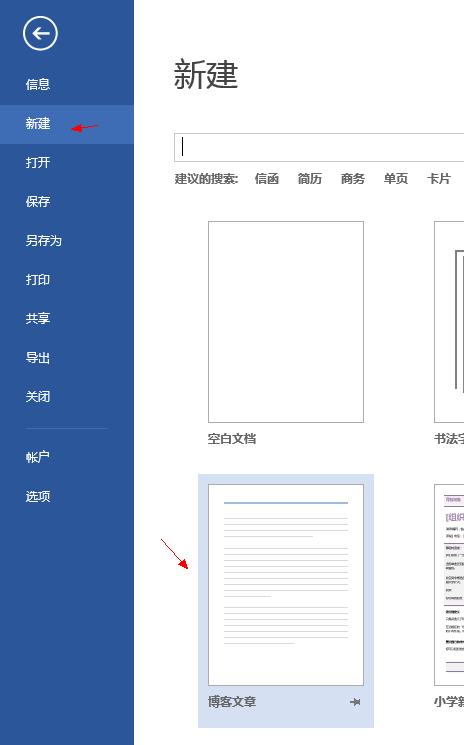Viewport: 464px width, 745px height.
Task: Click the 简历 suggested search link
Action: 310,179
